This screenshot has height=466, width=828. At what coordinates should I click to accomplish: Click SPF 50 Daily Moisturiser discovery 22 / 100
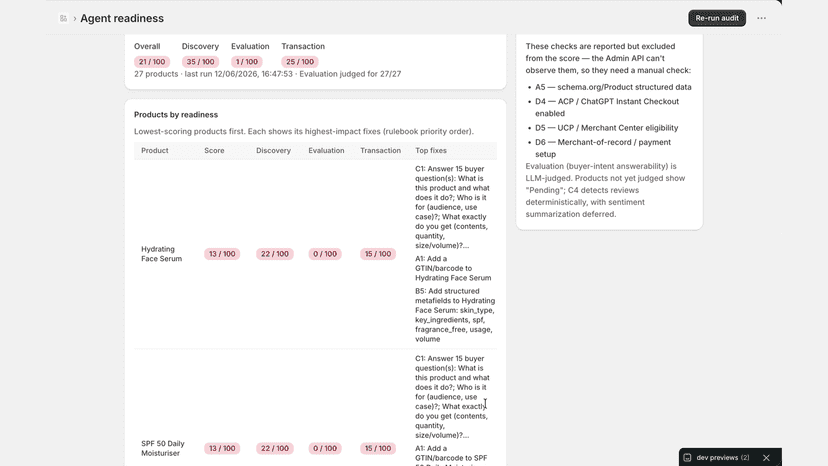tap(275, 449)
